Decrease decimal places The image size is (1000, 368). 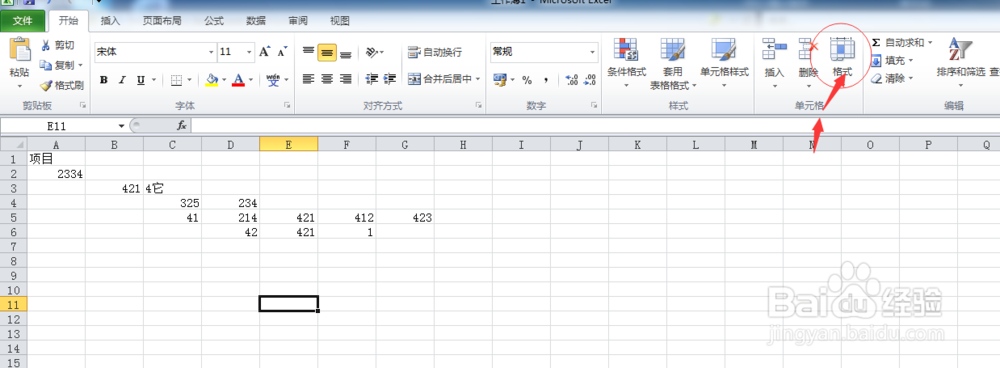coord(590,80)
